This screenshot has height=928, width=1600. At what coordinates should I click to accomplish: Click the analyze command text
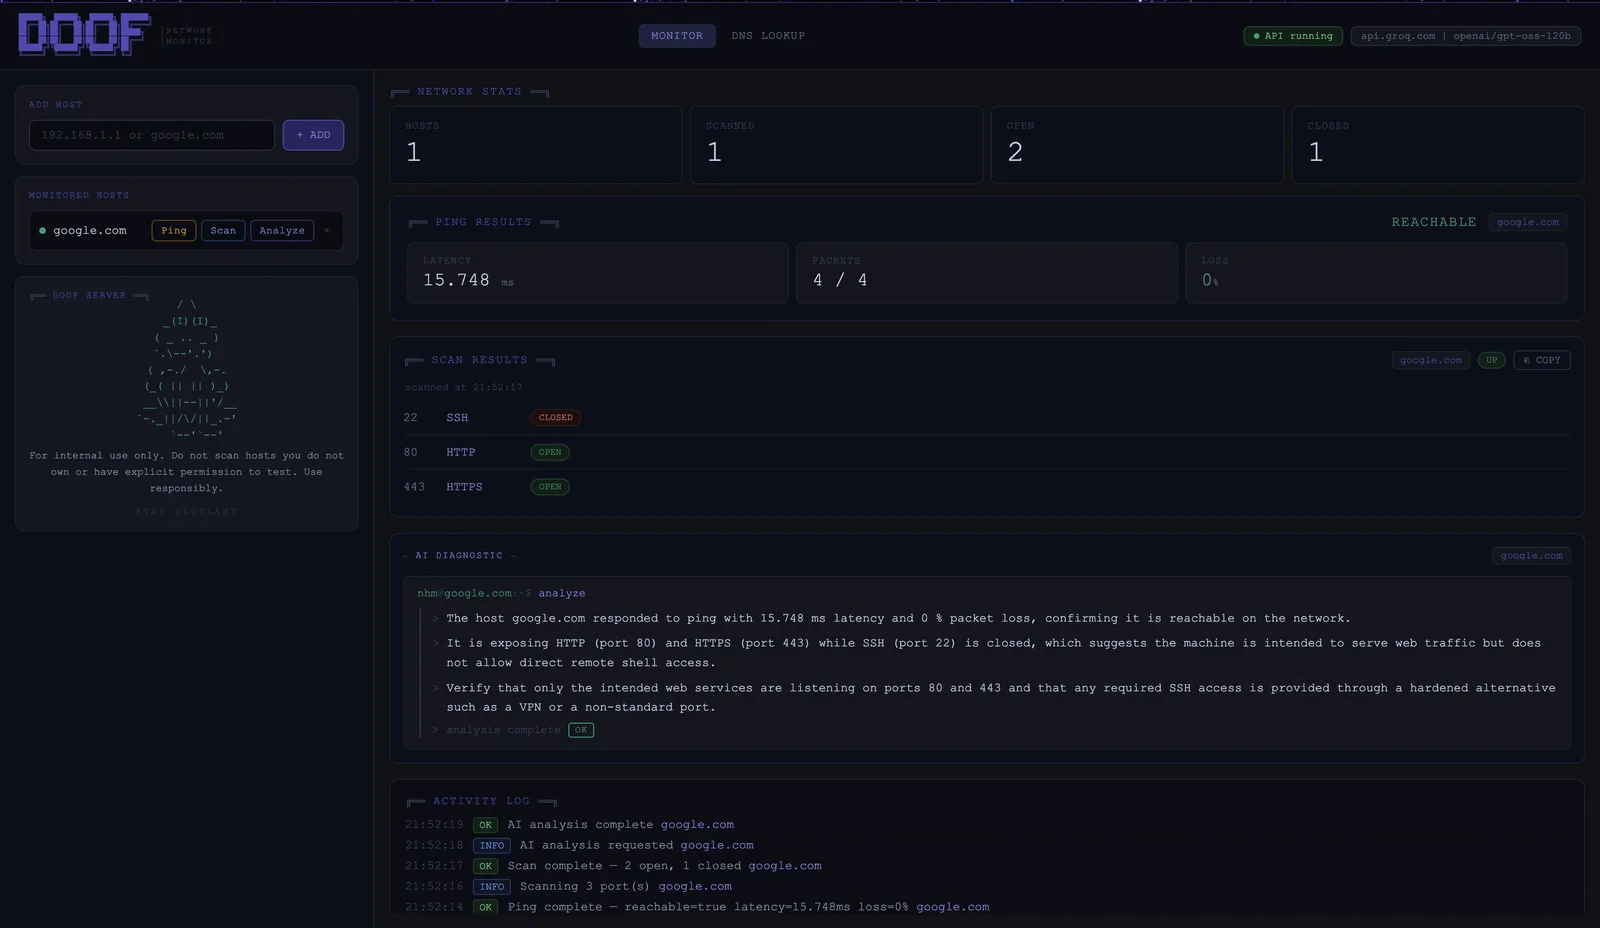point(562,594)
